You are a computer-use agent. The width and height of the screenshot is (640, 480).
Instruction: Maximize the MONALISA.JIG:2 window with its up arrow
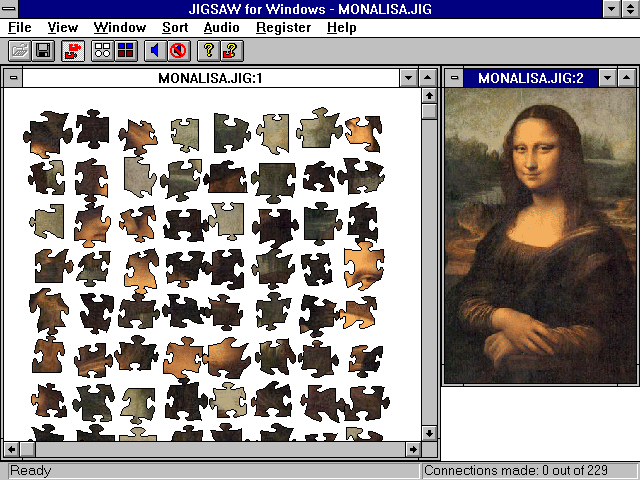click(x=627, y=78)
